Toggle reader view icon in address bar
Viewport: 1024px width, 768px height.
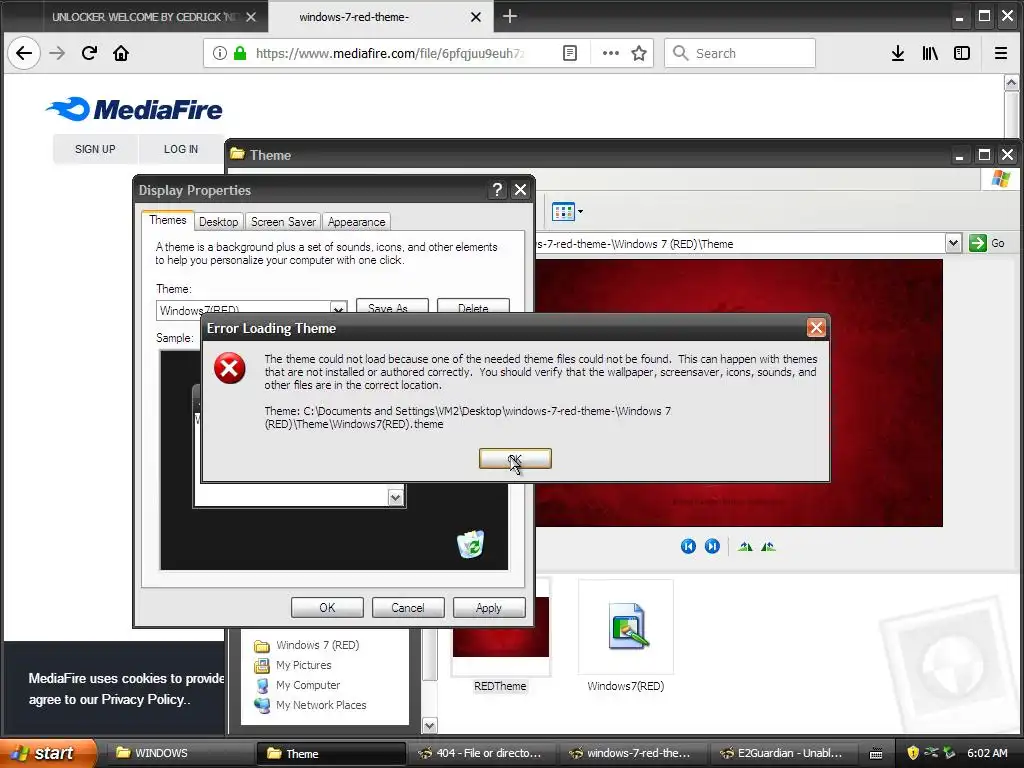tap(569, 53)
